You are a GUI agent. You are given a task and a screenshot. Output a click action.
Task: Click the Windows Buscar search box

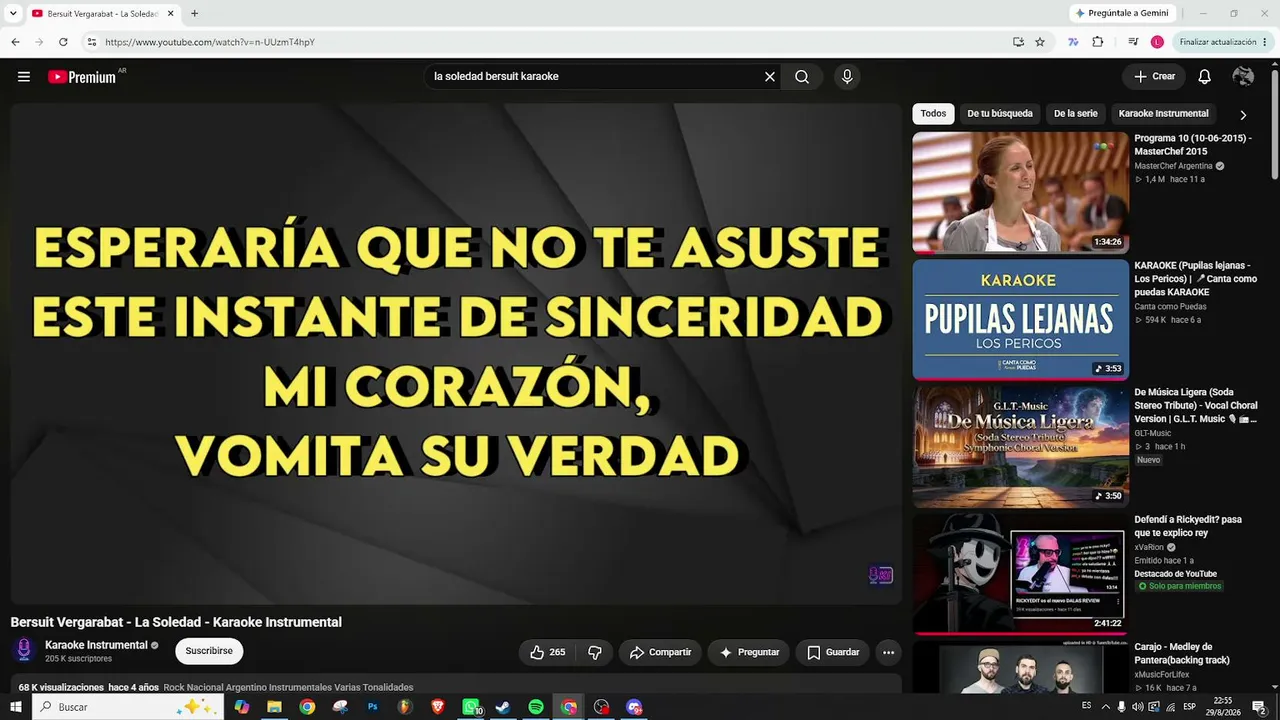click(x=130, y=707)
